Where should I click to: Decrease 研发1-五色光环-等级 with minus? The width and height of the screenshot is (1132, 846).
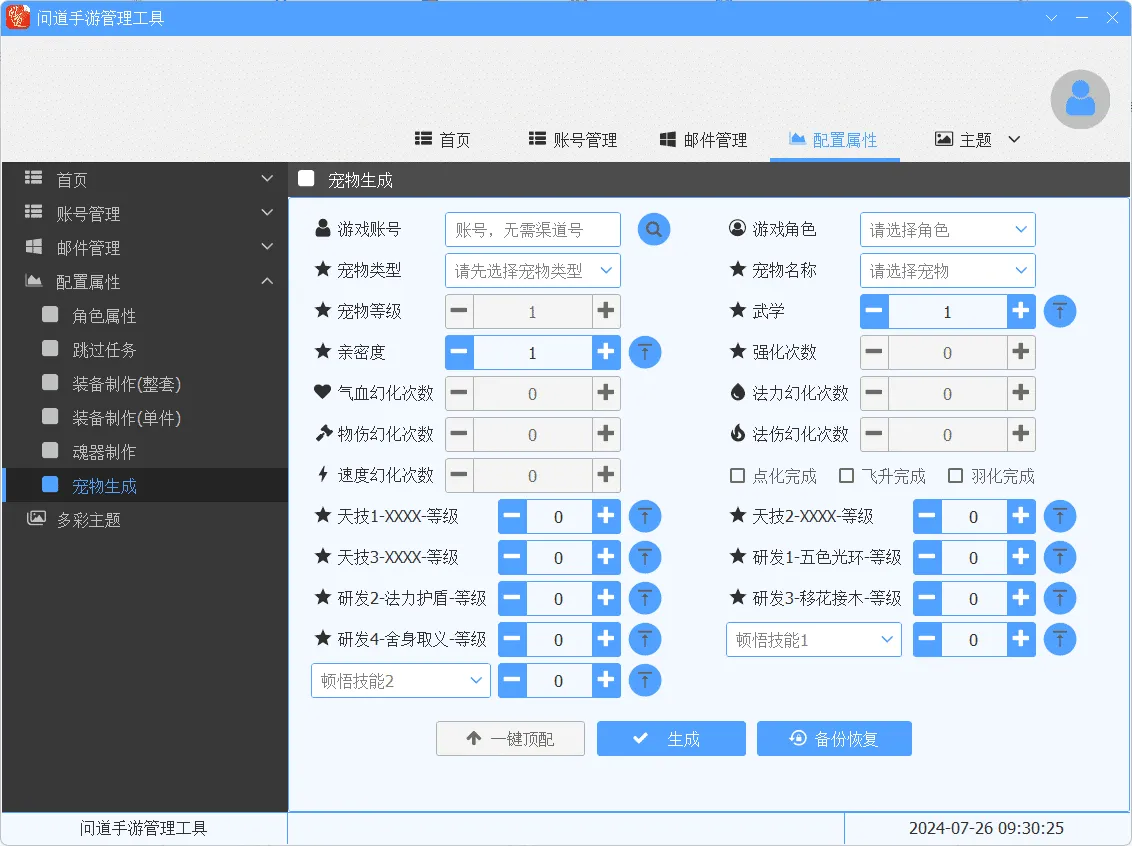928,558
